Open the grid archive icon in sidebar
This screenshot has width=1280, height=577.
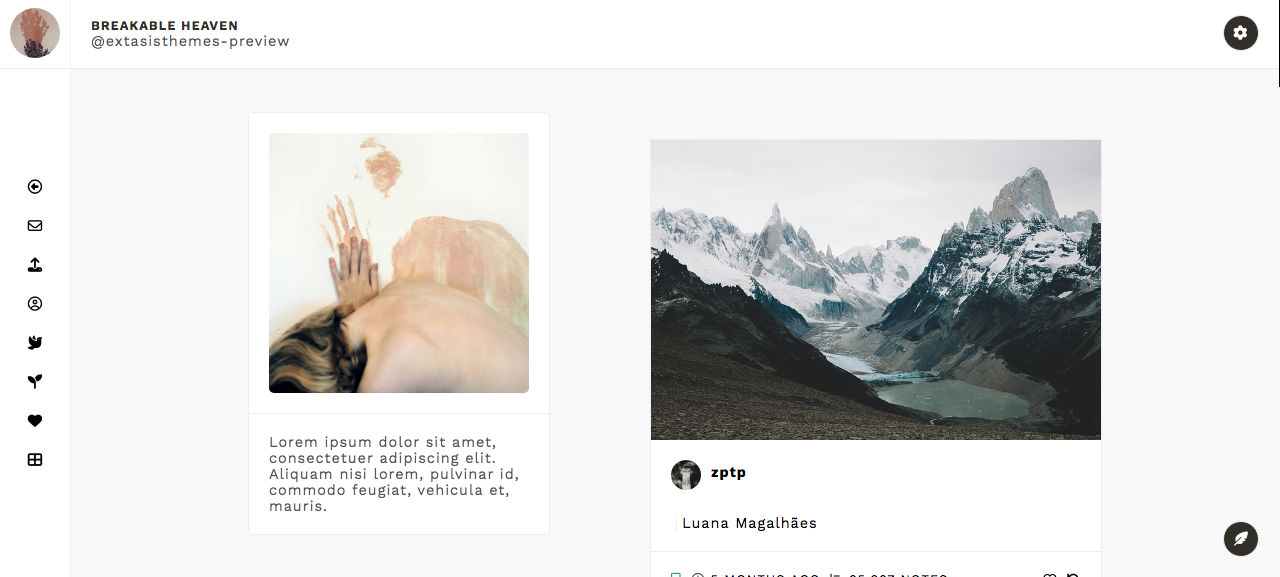pyautogui.click(x=35, y=460)
